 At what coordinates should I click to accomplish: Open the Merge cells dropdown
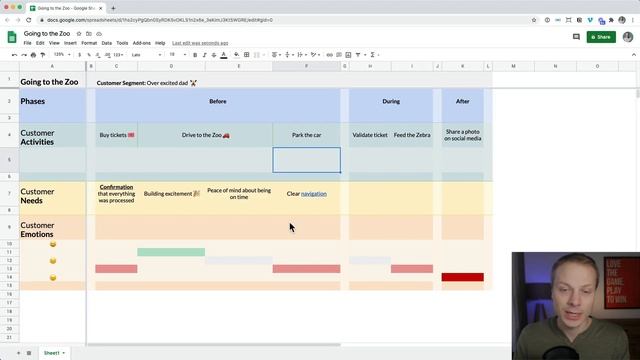click(259, 55)
